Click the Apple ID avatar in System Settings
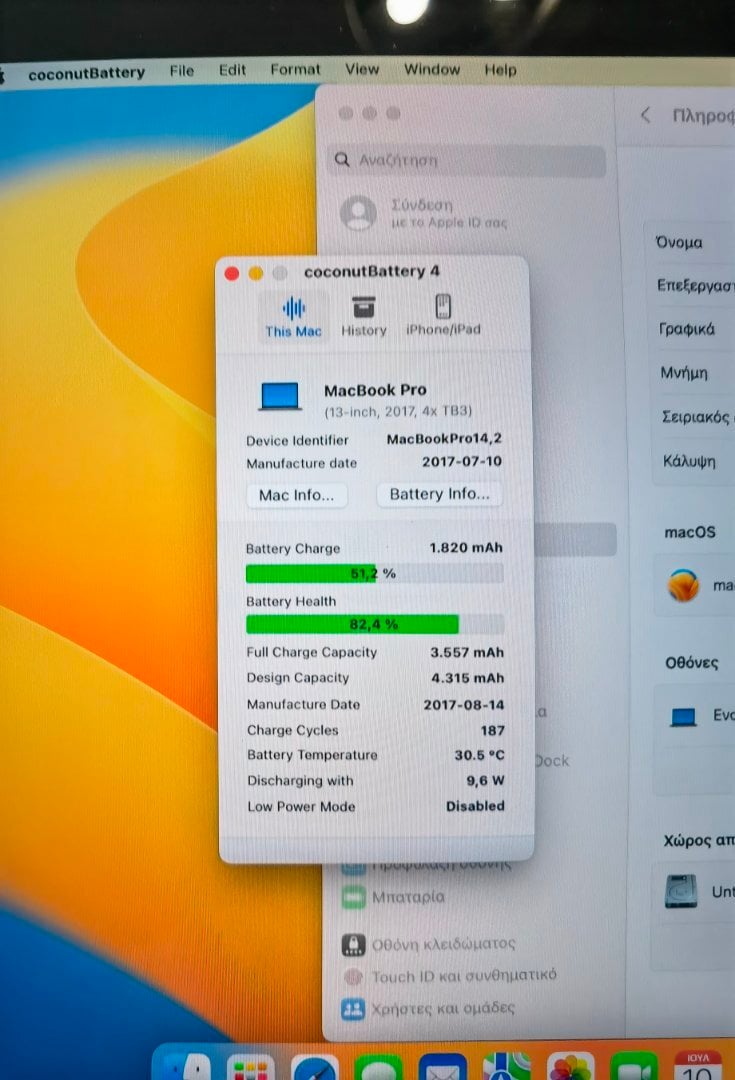Screen dimensions: 735x1080 click(x=358, y=213)
